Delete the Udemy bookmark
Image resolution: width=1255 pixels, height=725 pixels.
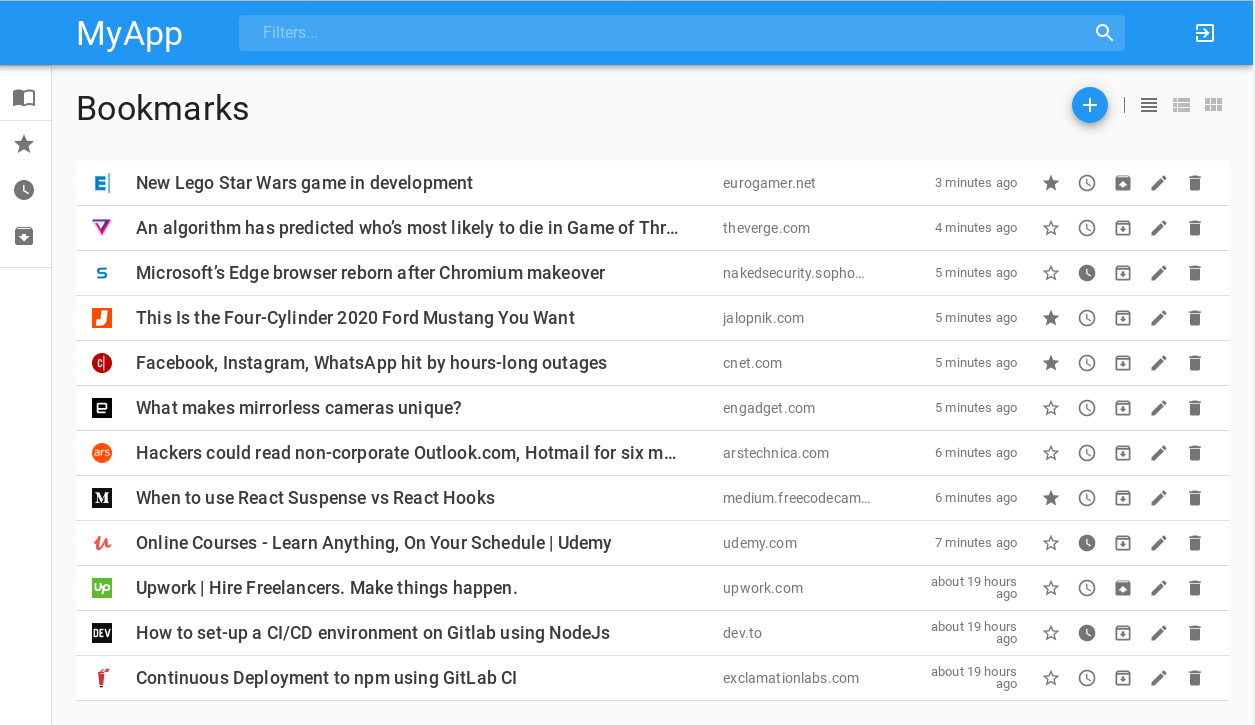(1194, 543)
